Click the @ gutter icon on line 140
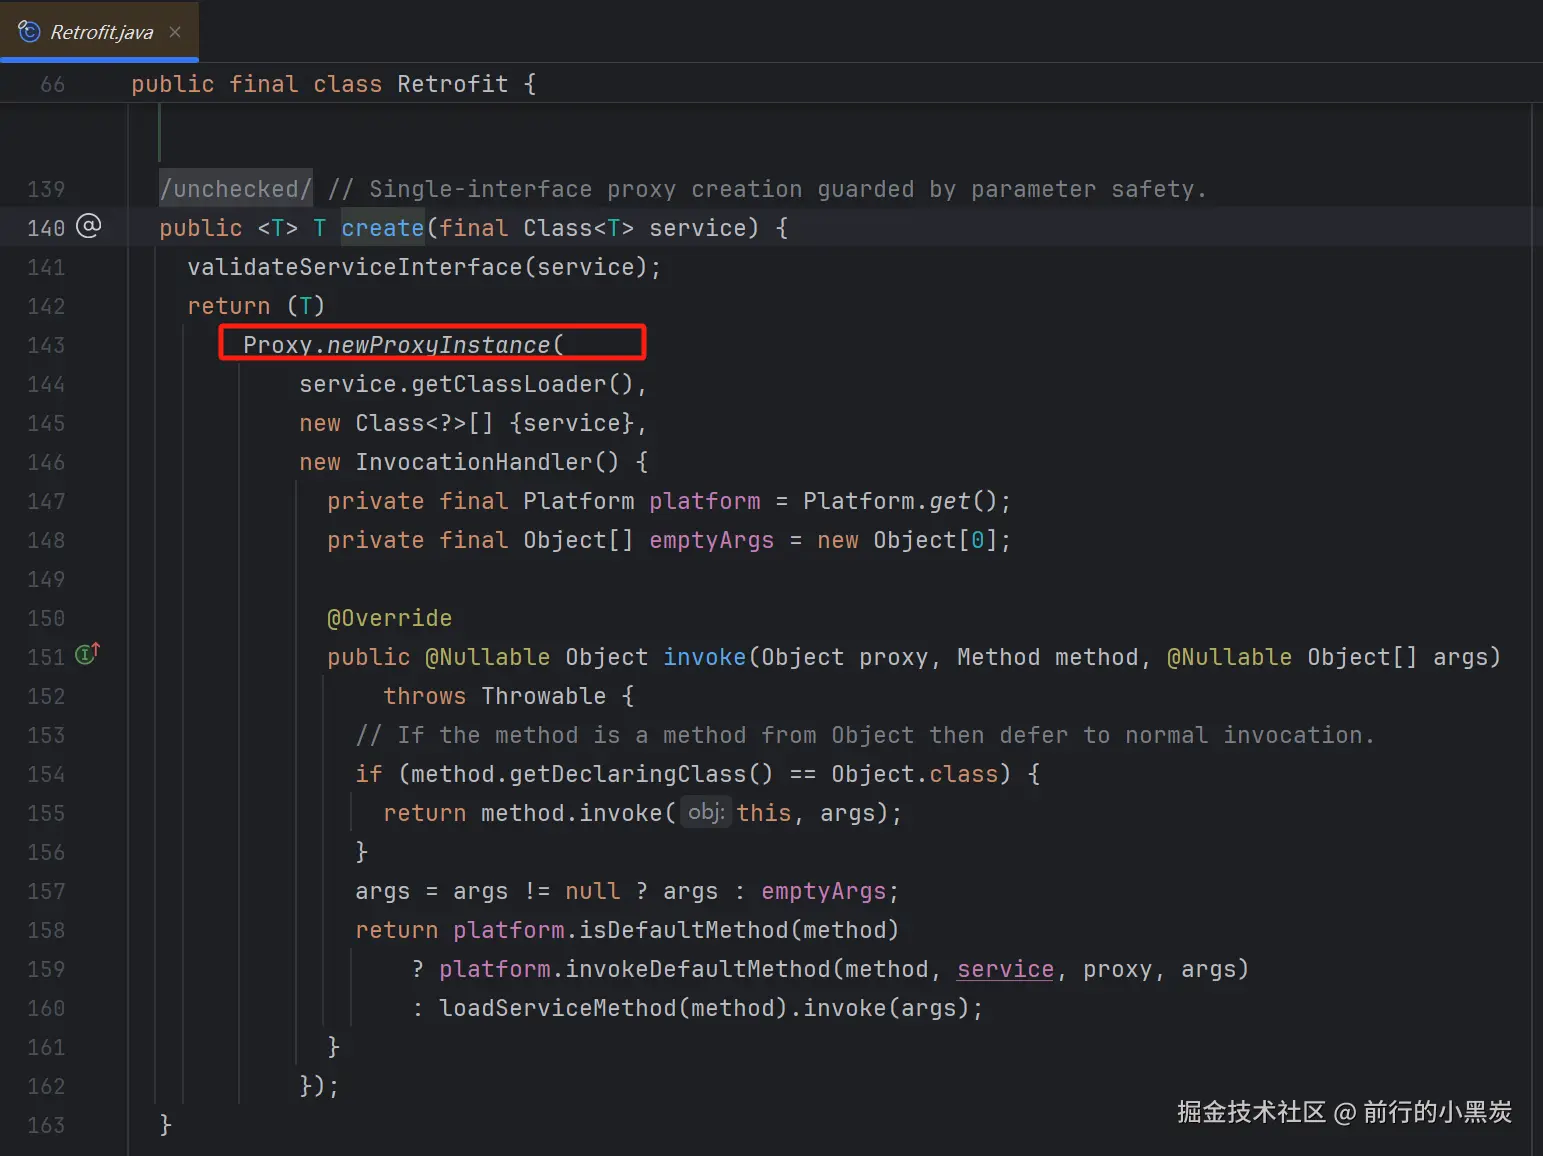Image resolution: width=1543 pixels, height=1156 pixels. point(89,226)
